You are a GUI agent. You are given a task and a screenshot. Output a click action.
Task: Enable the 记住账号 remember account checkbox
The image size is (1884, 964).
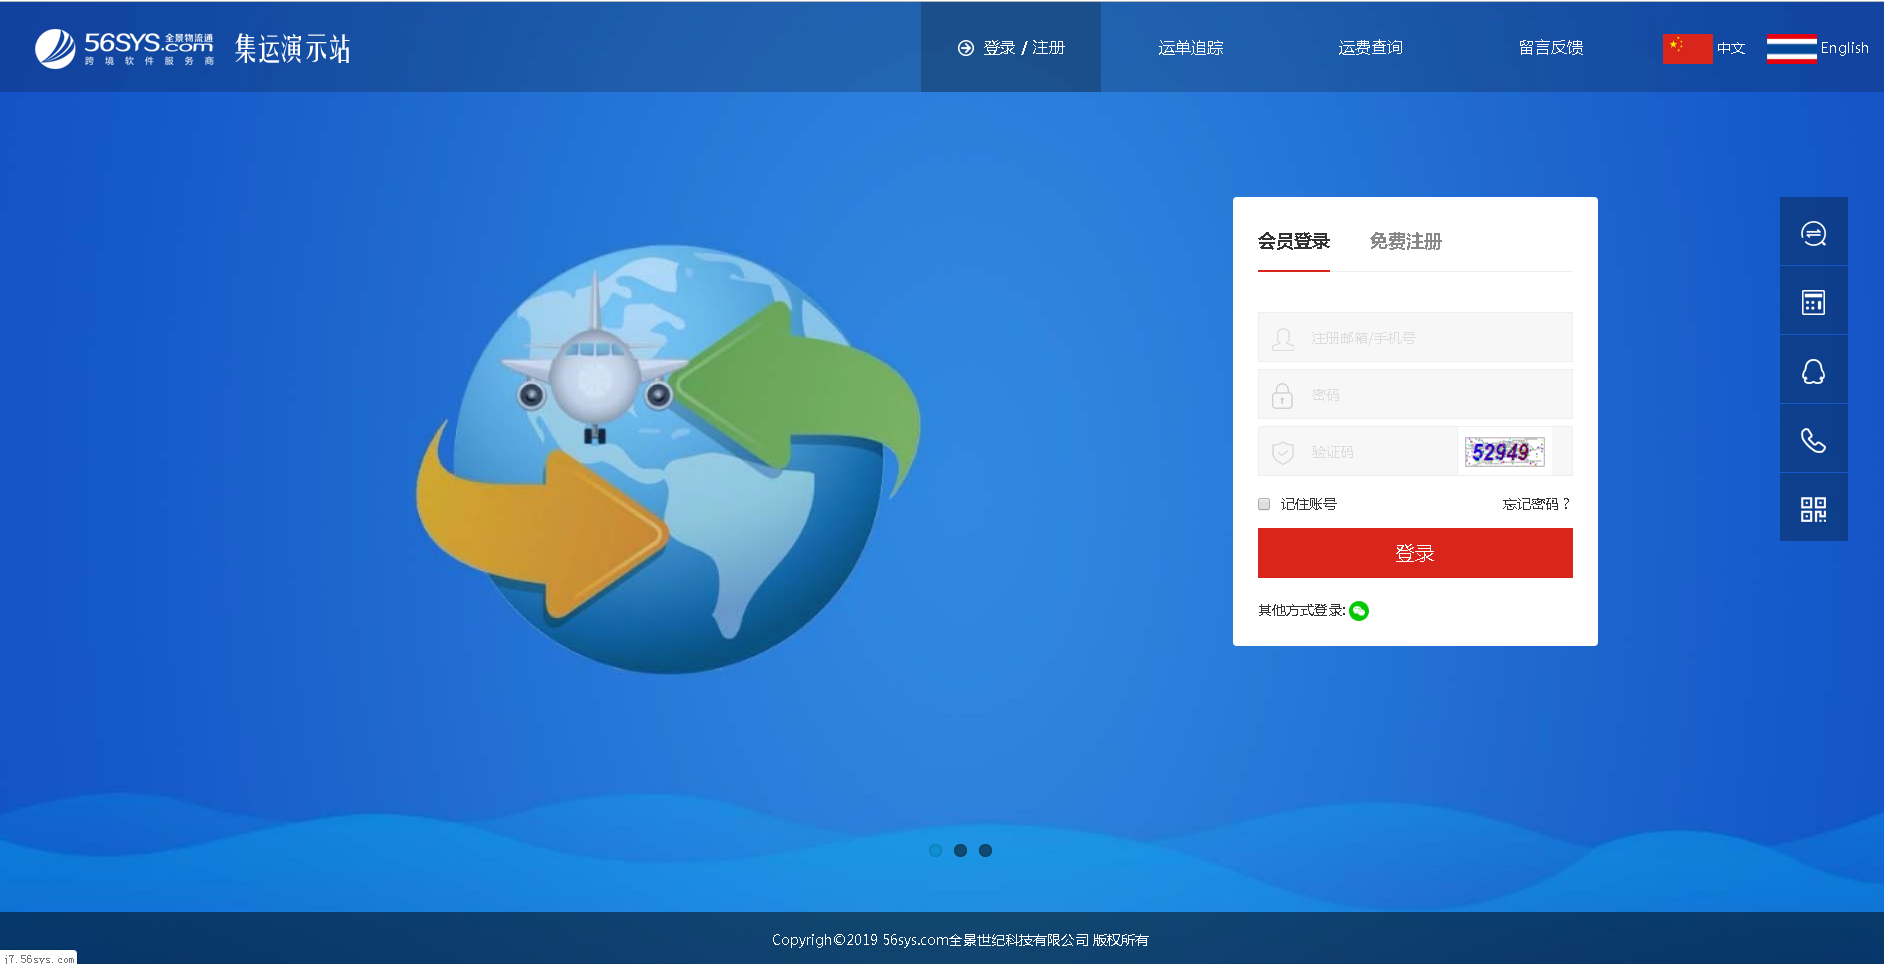1263,504
